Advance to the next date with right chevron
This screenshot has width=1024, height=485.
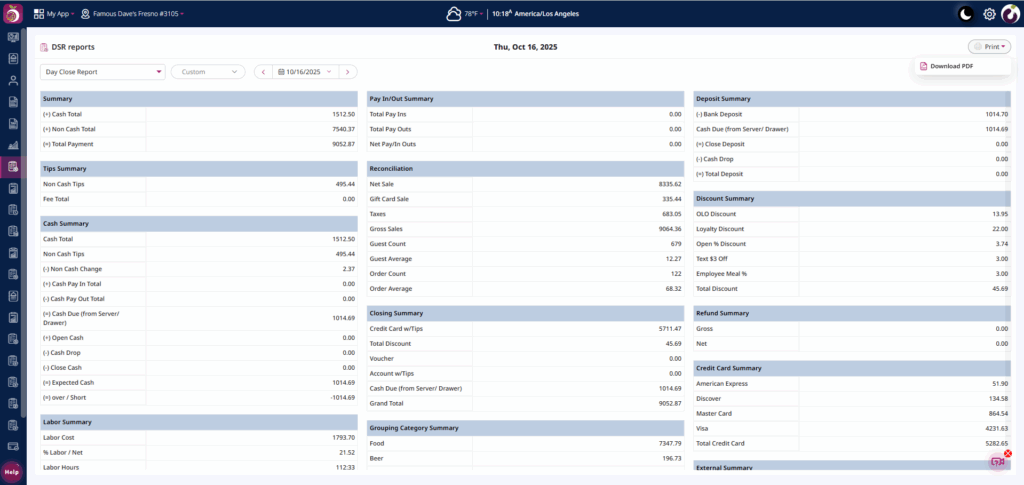348,72
